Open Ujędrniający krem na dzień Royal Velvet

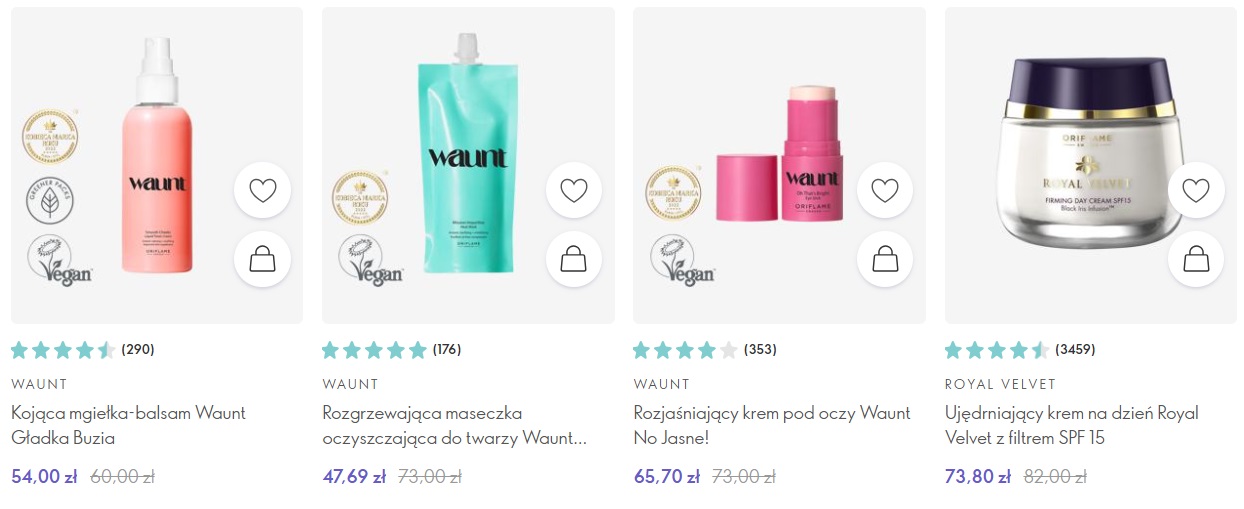pos(1071,425)
